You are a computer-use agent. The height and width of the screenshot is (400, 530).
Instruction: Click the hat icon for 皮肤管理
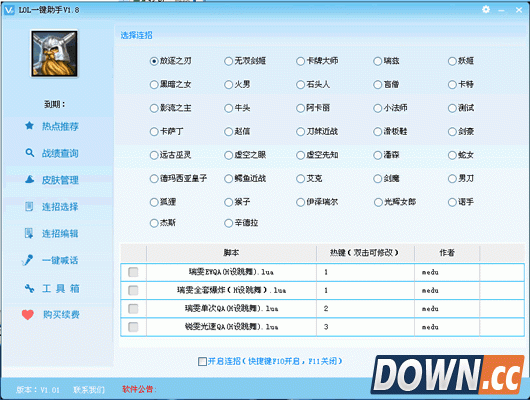tap(30, 179)
